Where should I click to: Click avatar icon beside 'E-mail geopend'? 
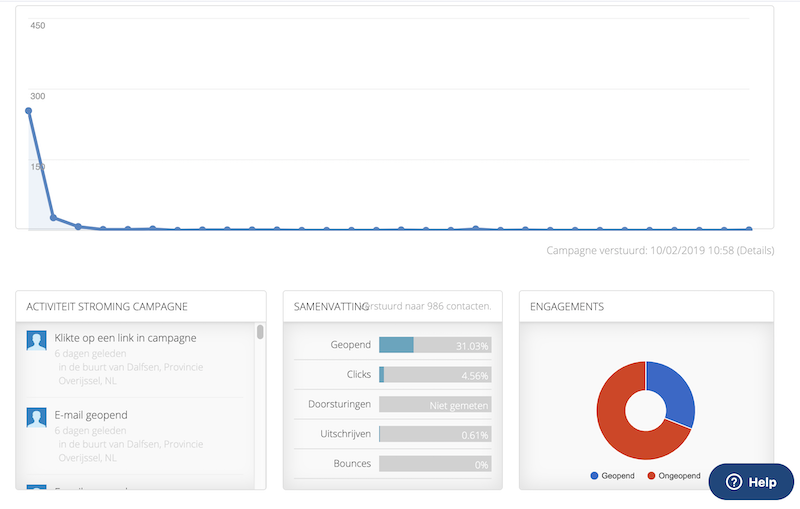point(37,418)
